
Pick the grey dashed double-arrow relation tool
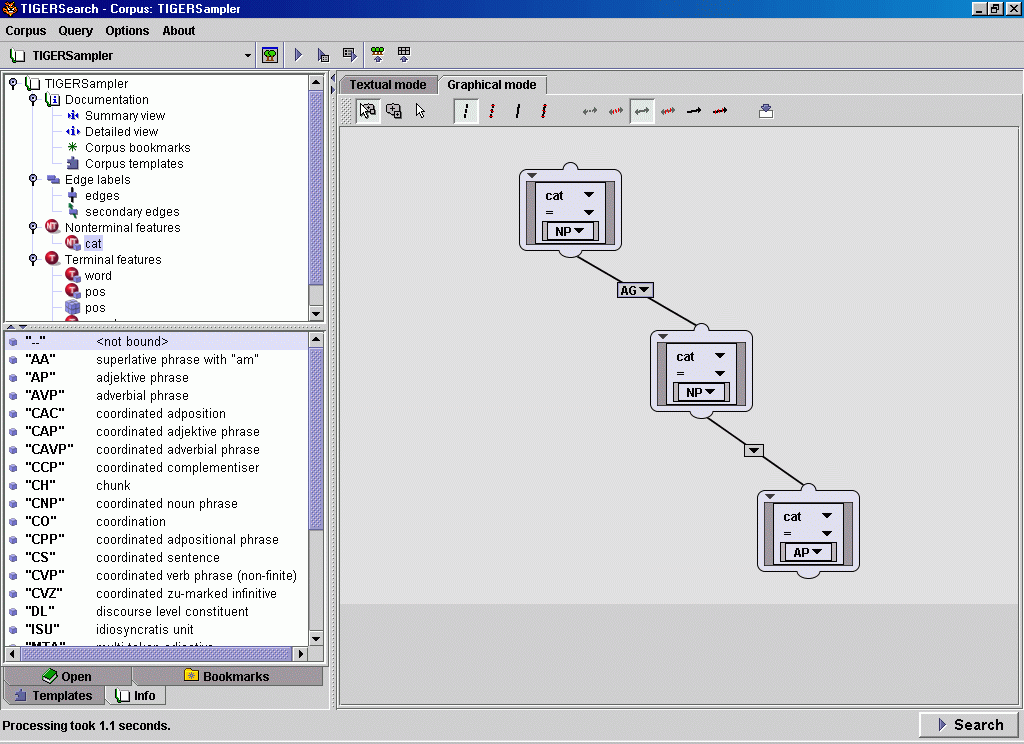coord(590,111)
